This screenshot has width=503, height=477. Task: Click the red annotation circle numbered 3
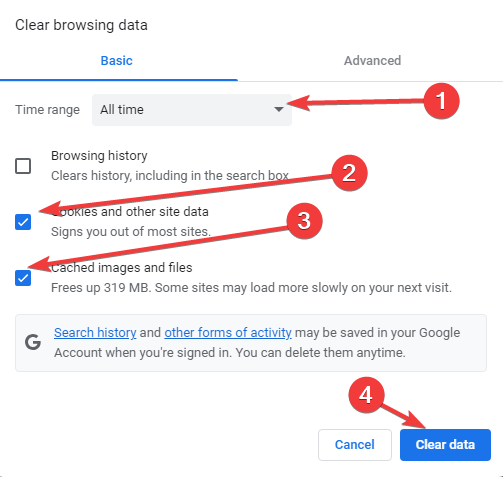pyautogui.click(x=304, y=221)
